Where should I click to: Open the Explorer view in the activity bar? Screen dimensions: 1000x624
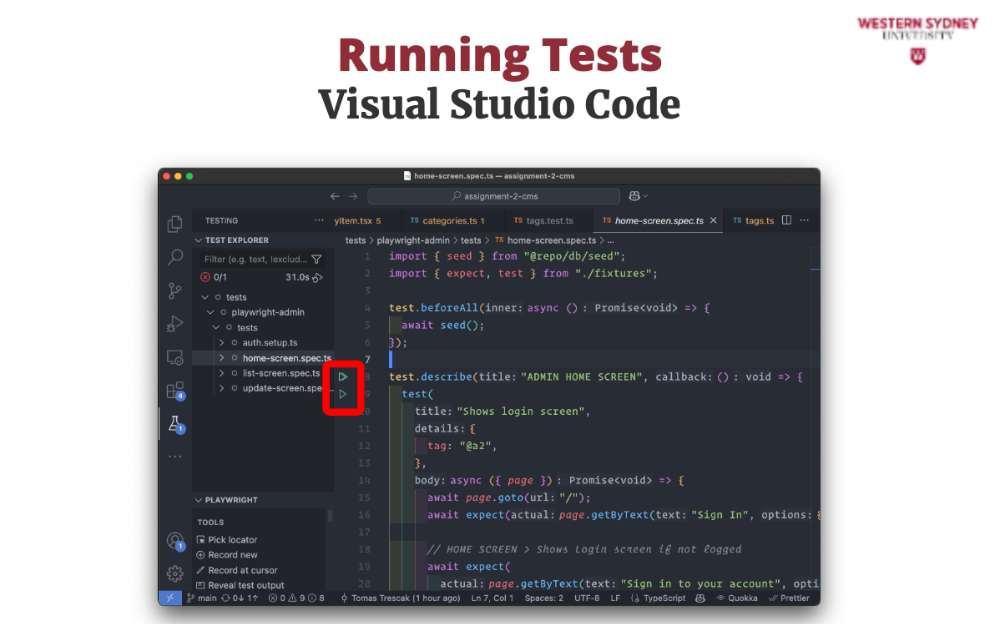pyautogui.click(x=175, y=224)
